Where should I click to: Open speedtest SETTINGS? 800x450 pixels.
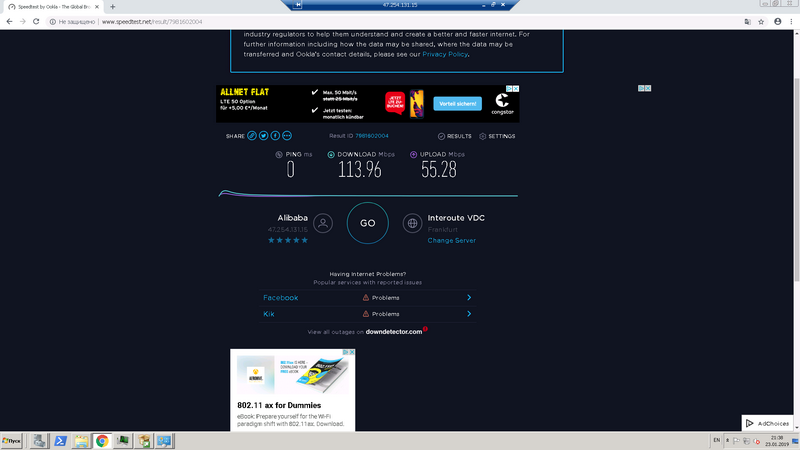pos(497,136)
